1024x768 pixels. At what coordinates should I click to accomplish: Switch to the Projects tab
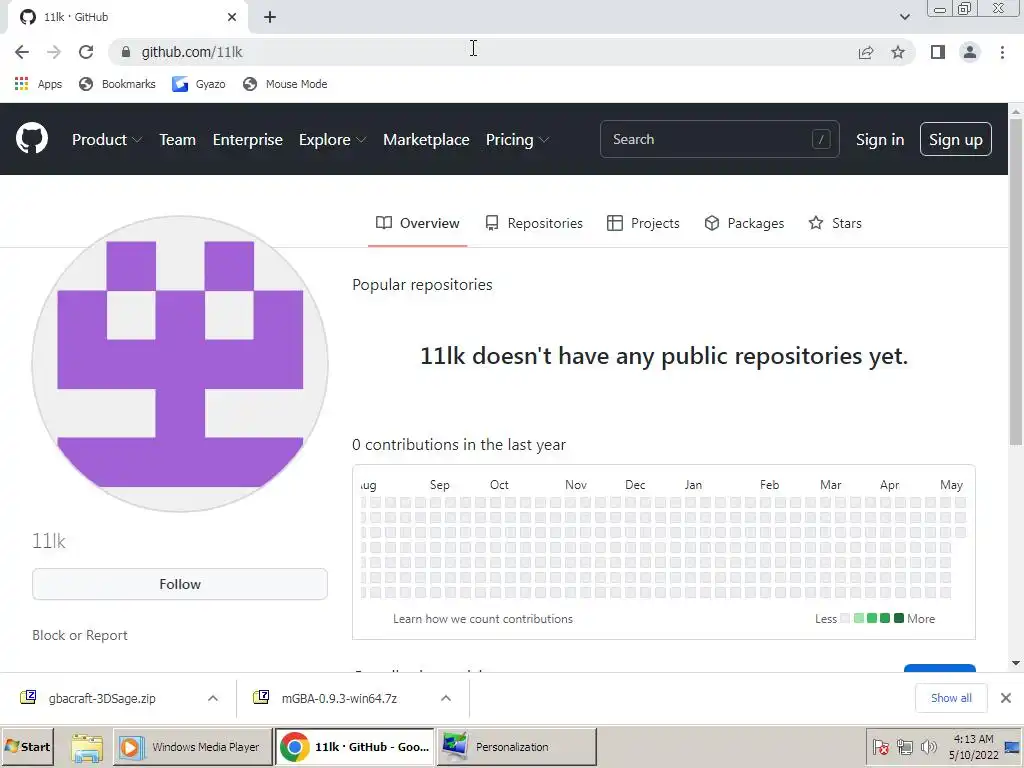tap(643, 223)
